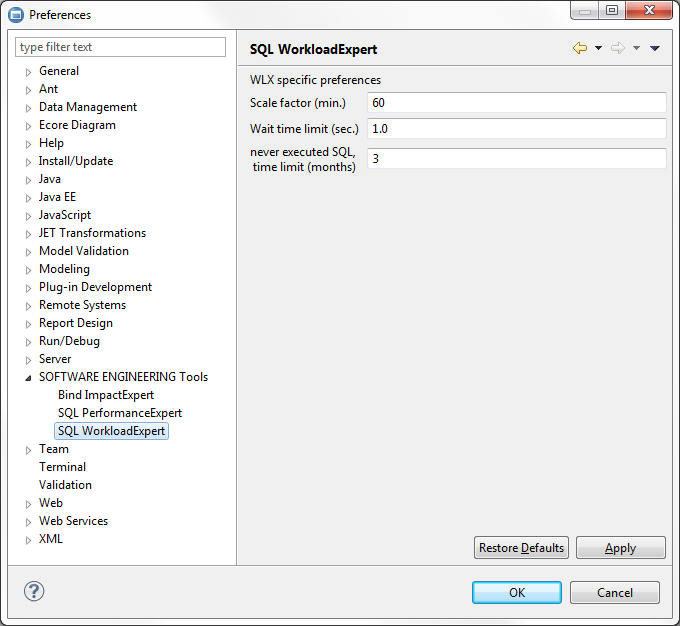Open the page view menu triangle
Image resolution: width=680 pixels, height=626 pixels.
pyautogui.click(x=655, y=48)
